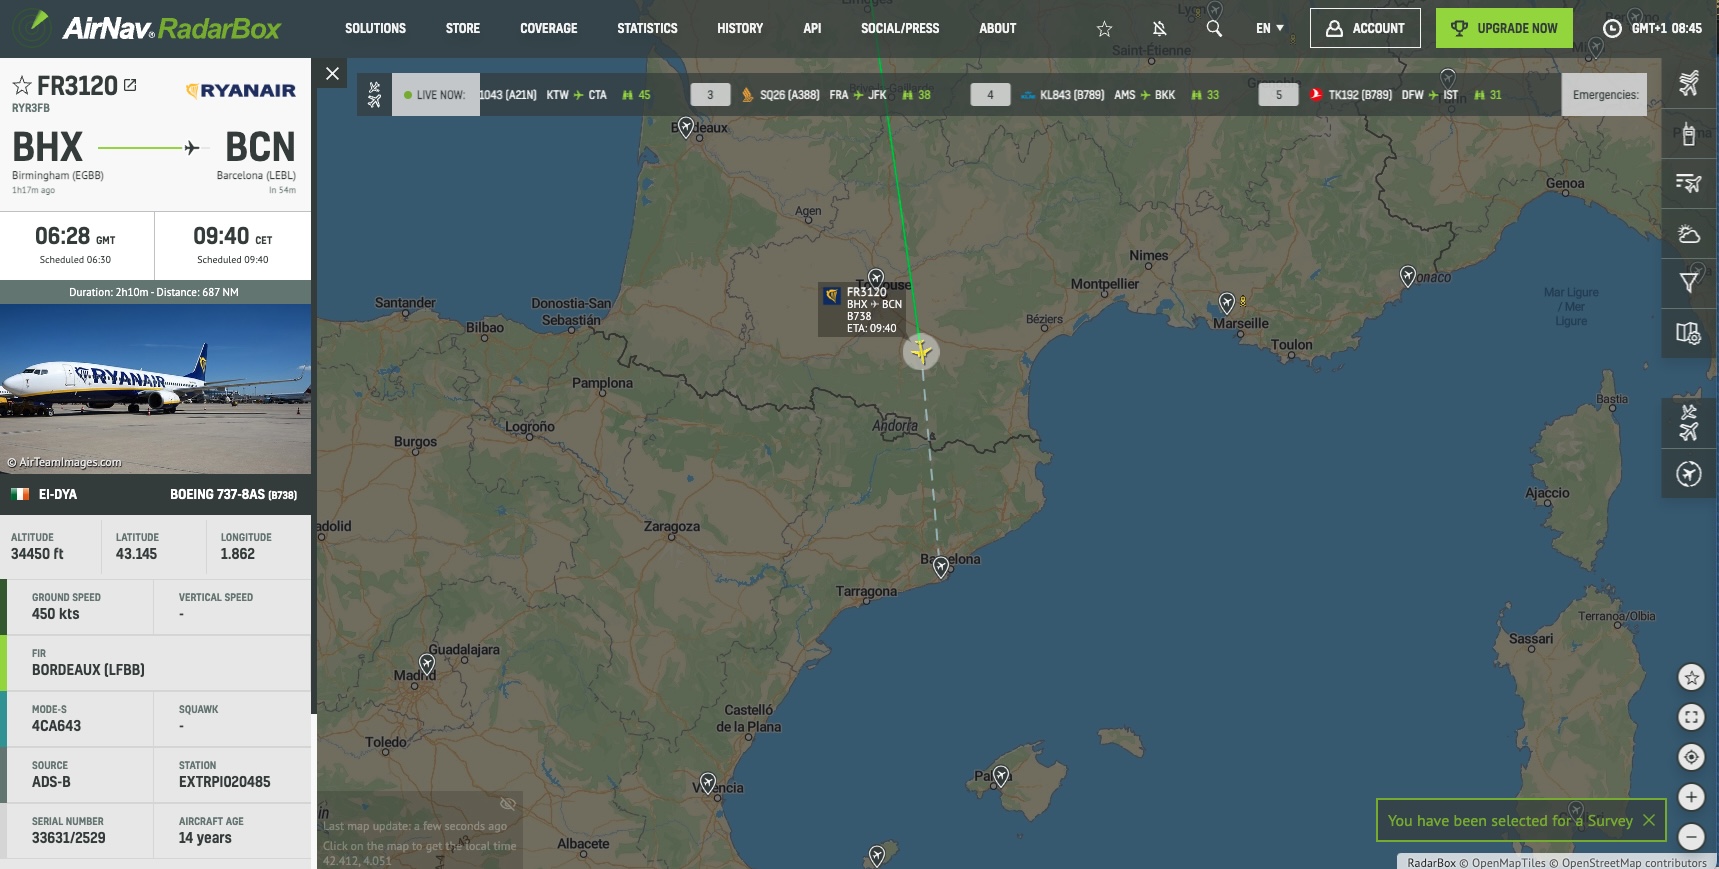The image size is (1719, 869).
Task: Open the EN language dropdown
Action: [1269, 28]
